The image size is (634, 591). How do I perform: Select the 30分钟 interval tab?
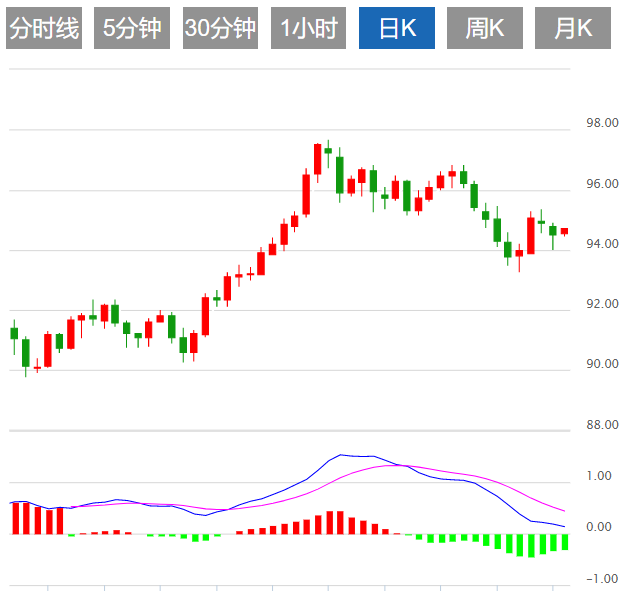pos(220,28)
